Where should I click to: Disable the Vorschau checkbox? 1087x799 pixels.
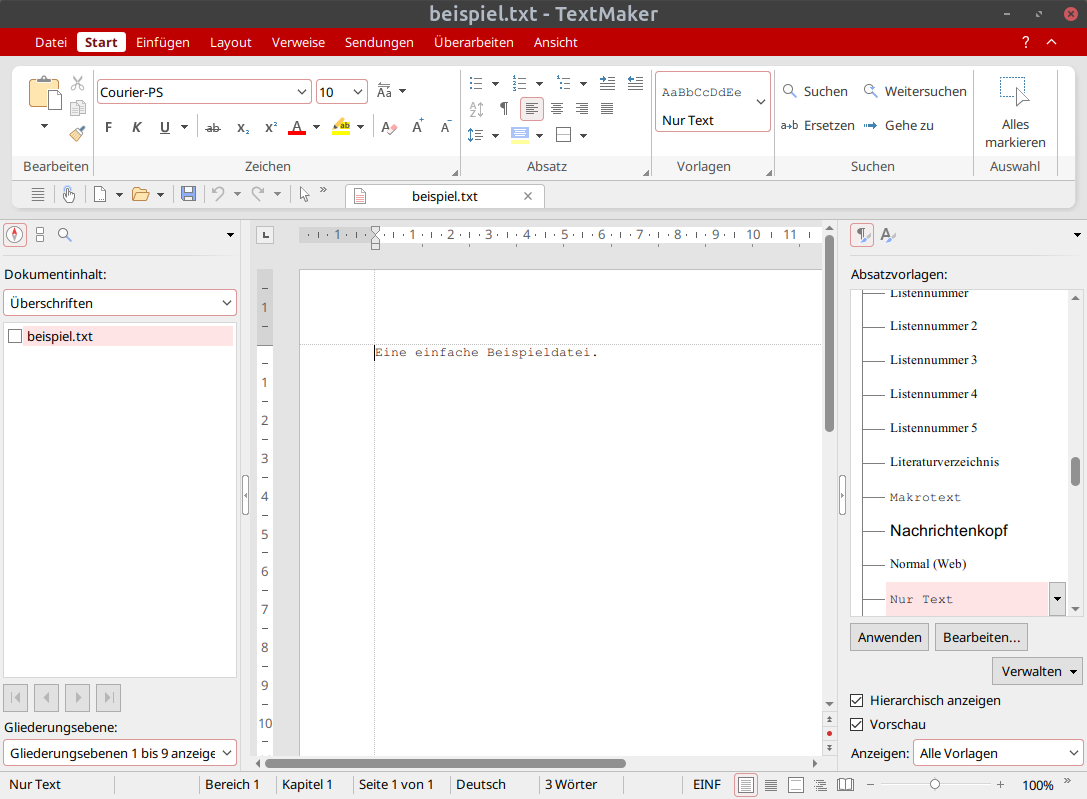click(857, 724)
